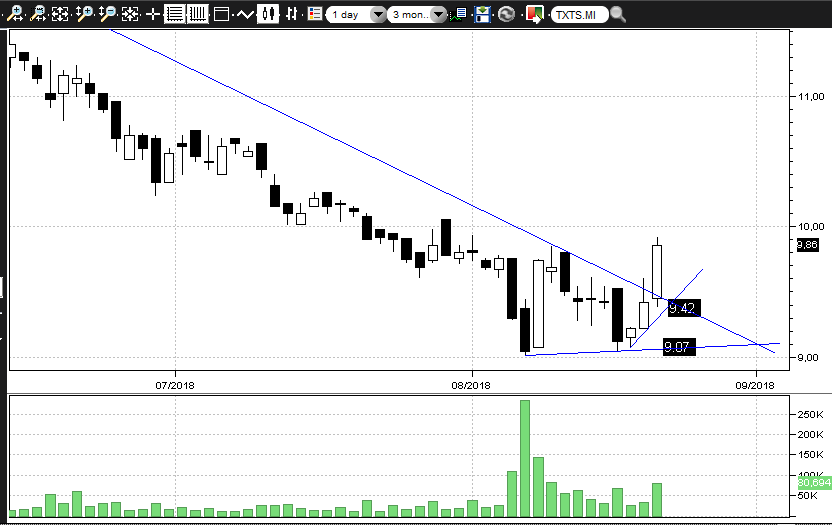Toggle vertical grid lines

[x=198, y=14]
